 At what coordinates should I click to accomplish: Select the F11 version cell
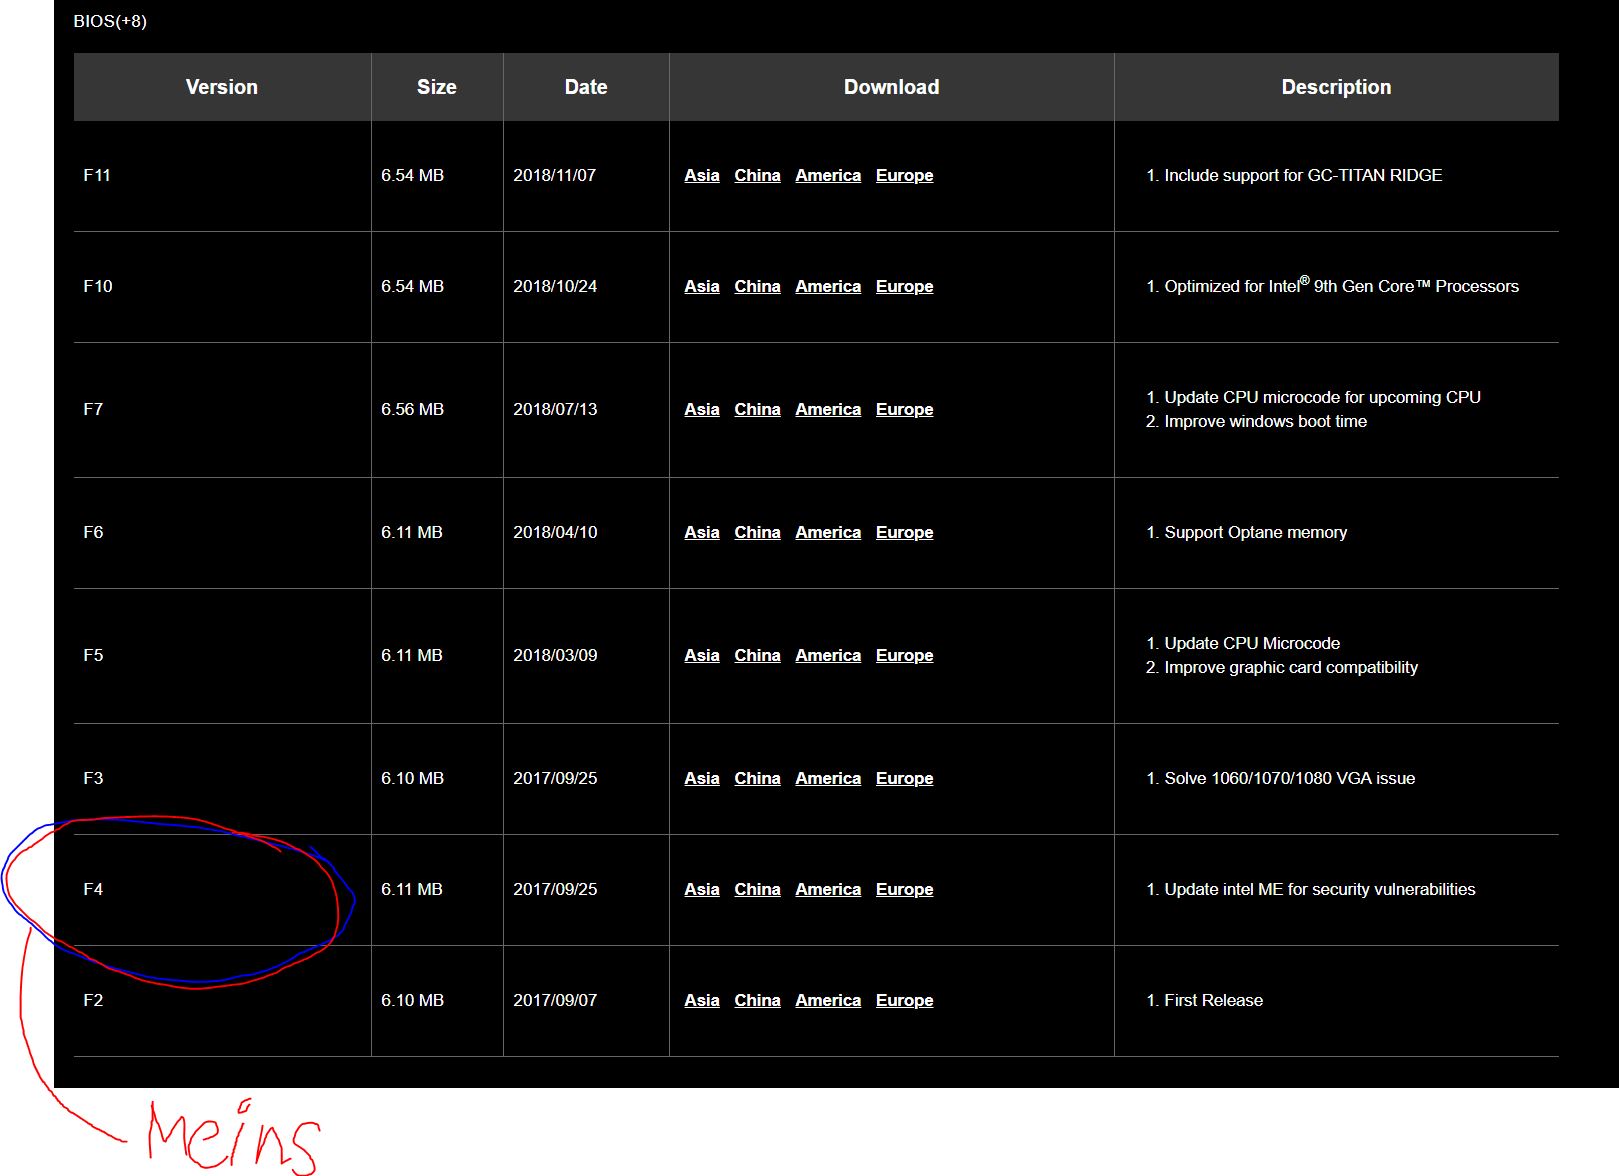(222, 176)
